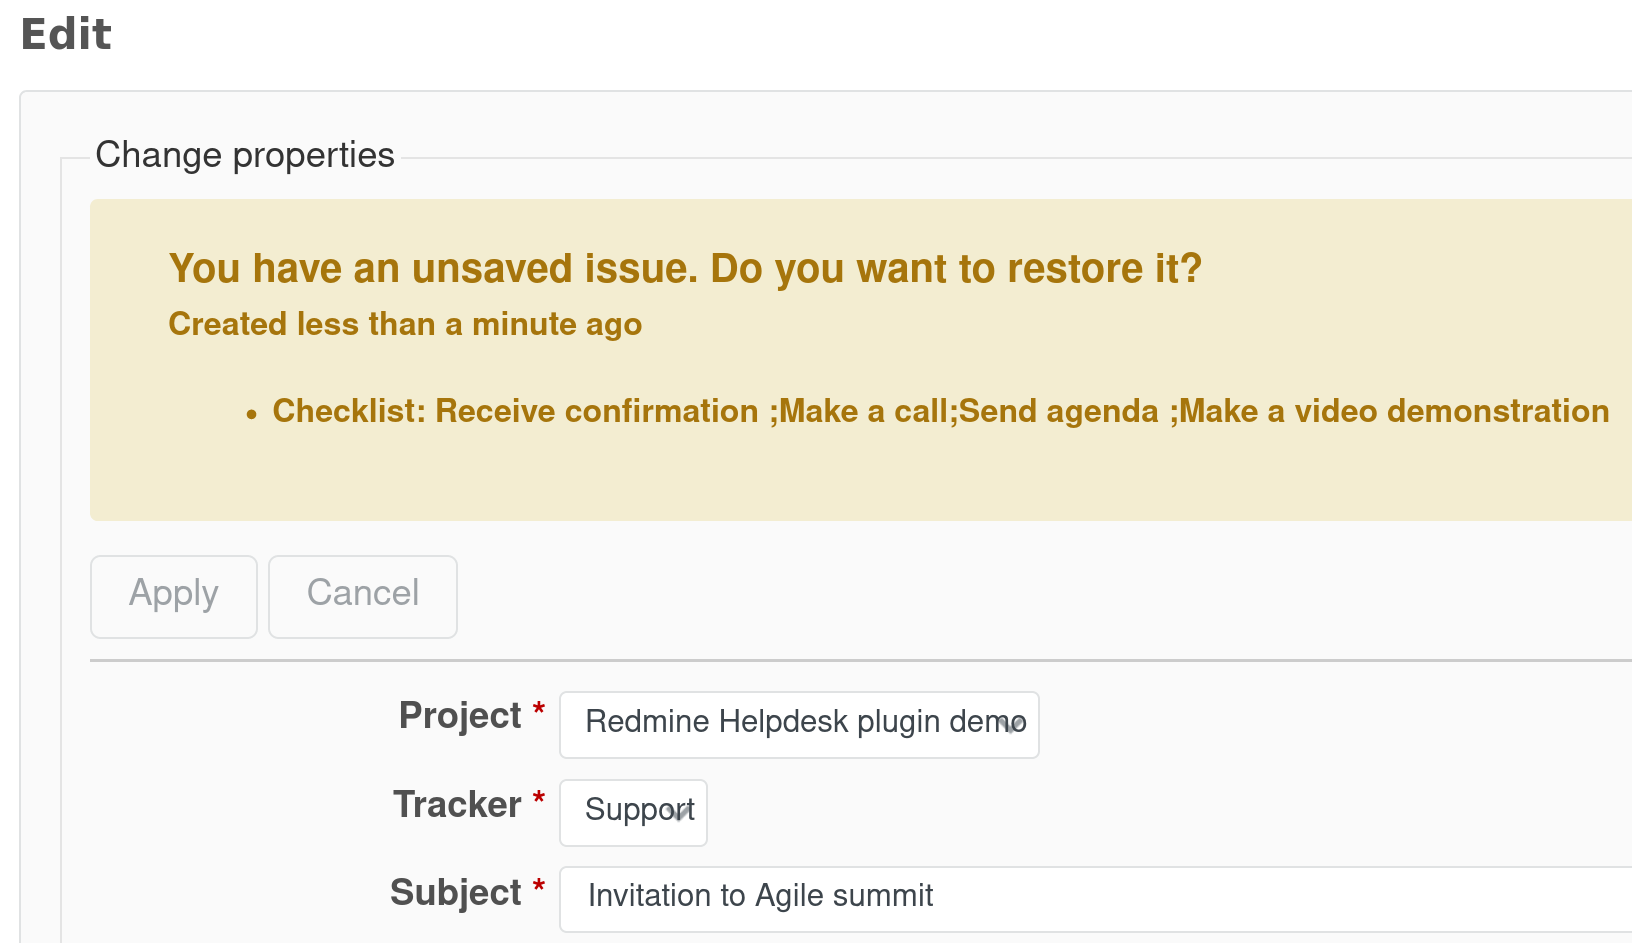Change the Tracker from Support
The image size is (1632, 943).
coord(632,812)
